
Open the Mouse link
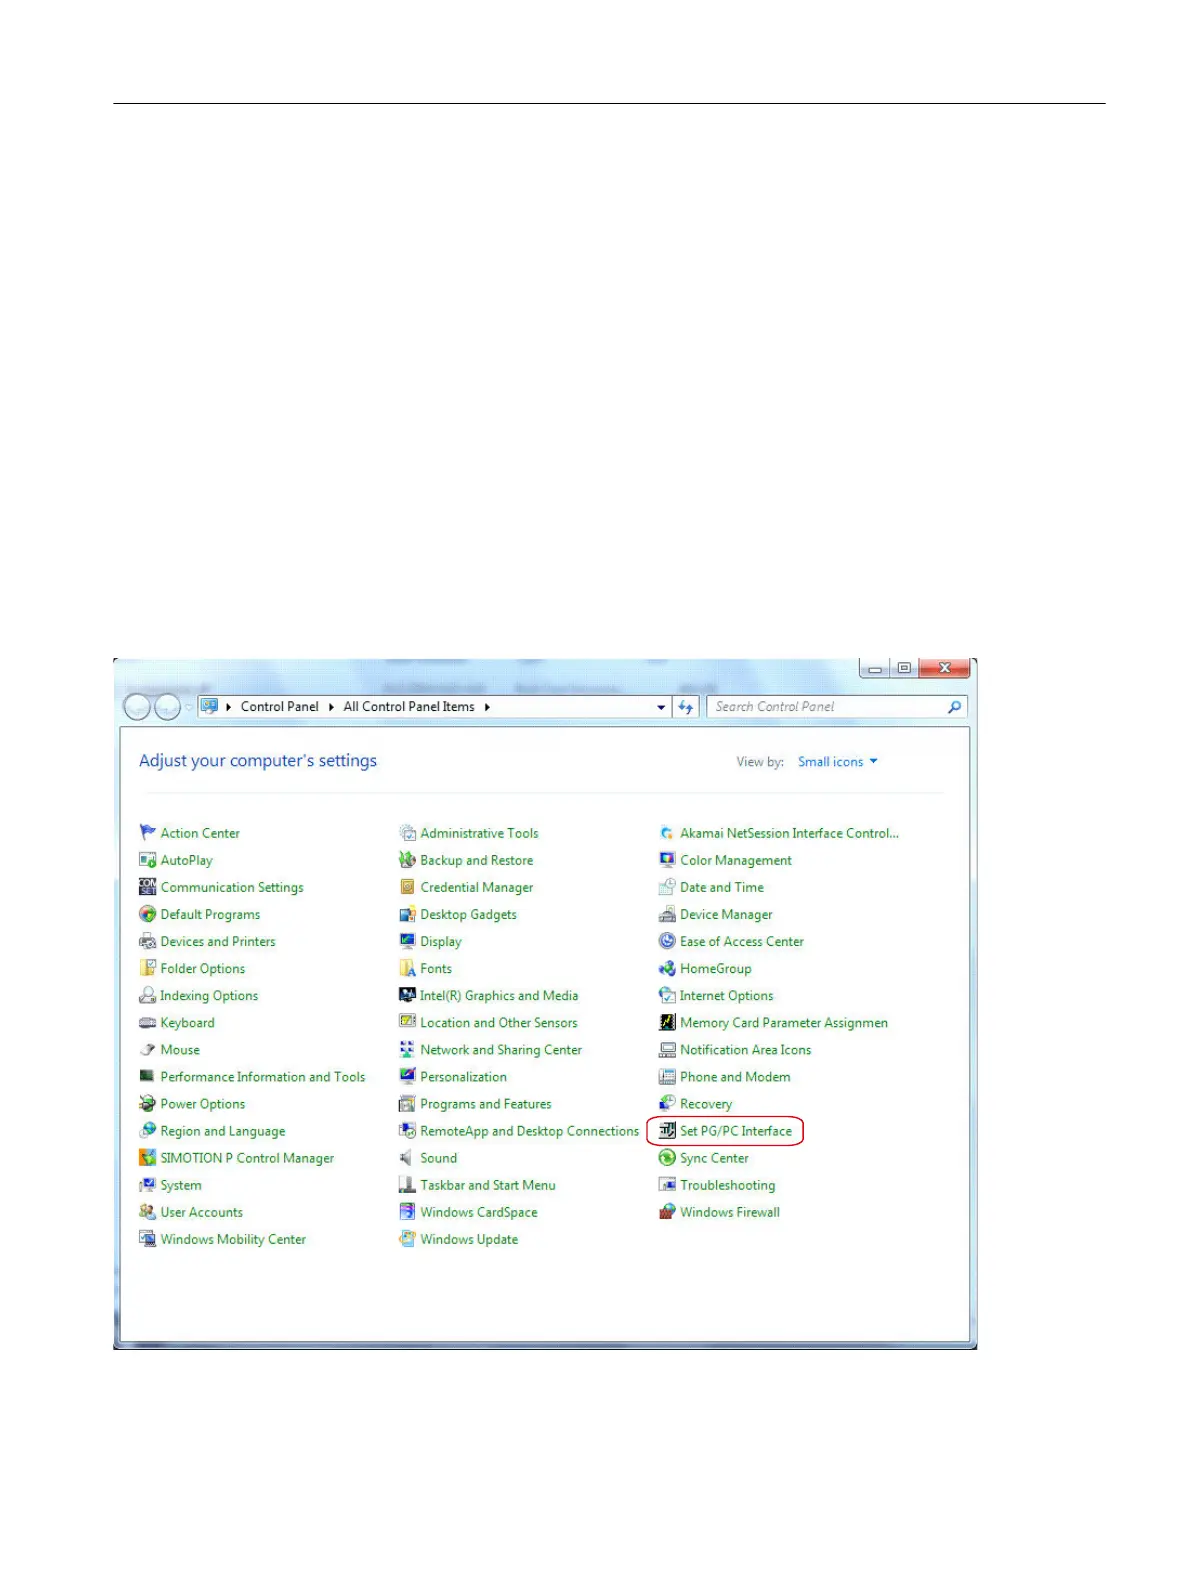point(180,1049)
